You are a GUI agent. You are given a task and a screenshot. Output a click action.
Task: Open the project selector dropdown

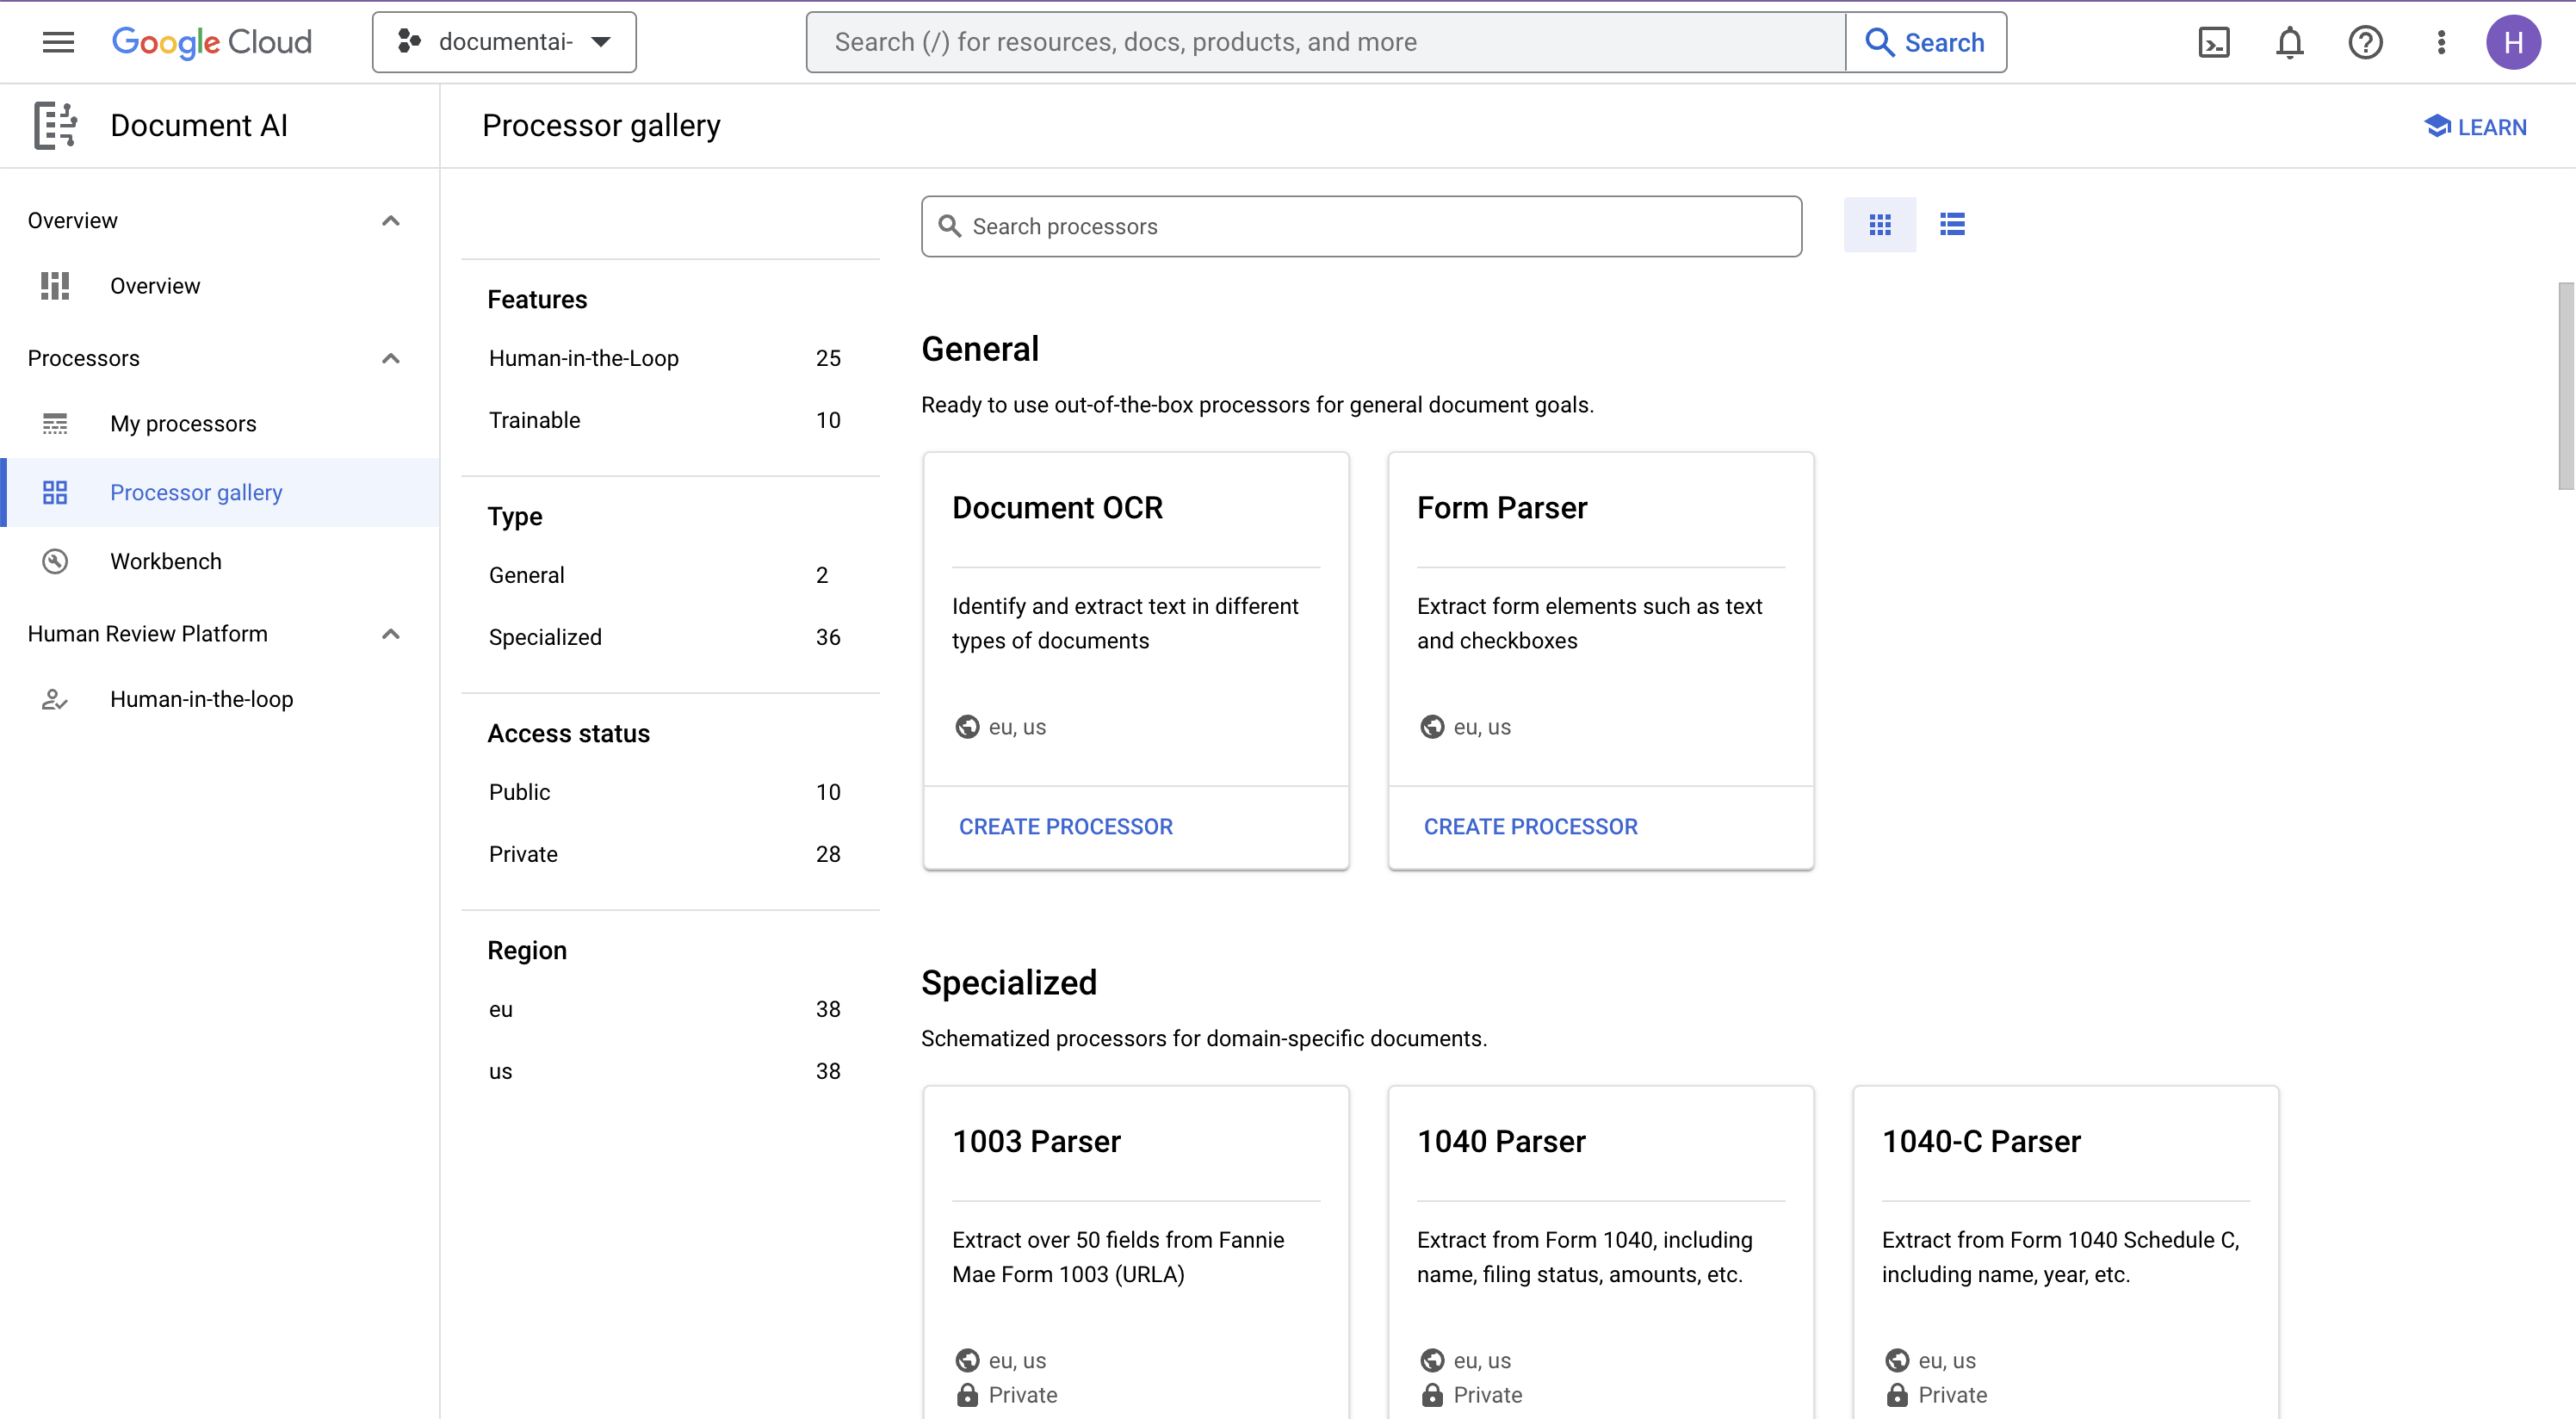tap(503, 42)
